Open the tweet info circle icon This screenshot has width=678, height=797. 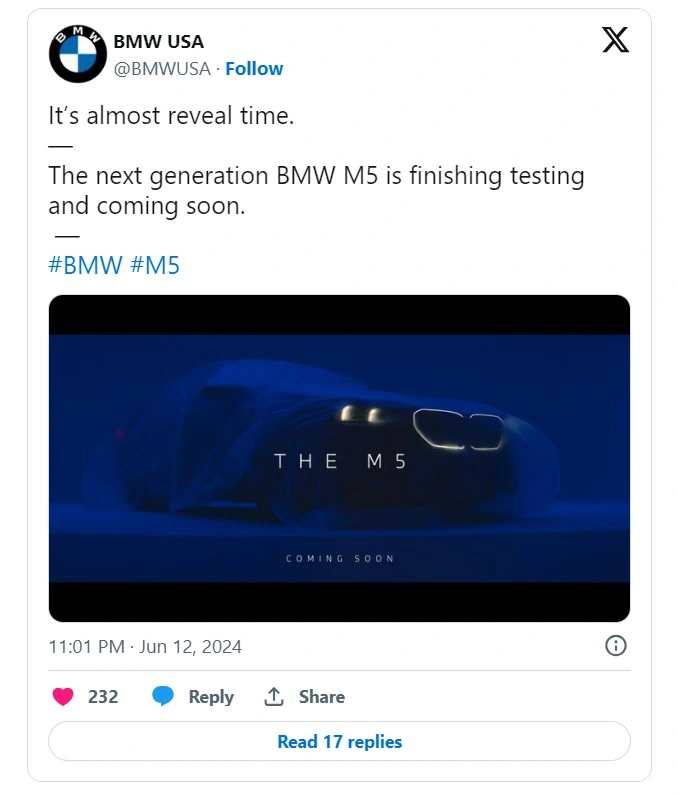[x=616, y=646]
